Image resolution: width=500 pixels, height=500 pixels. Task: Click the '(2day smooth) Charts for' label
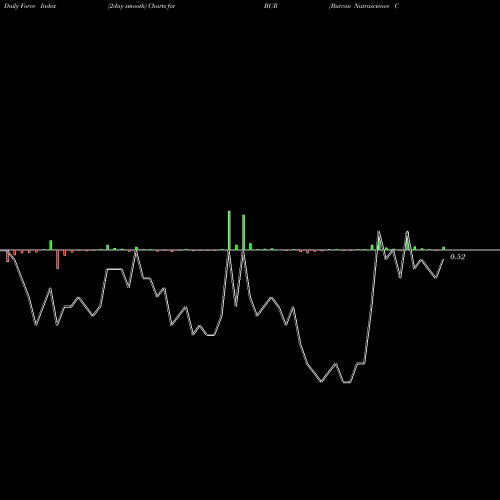pyautogui.click(x=142, y=6)
